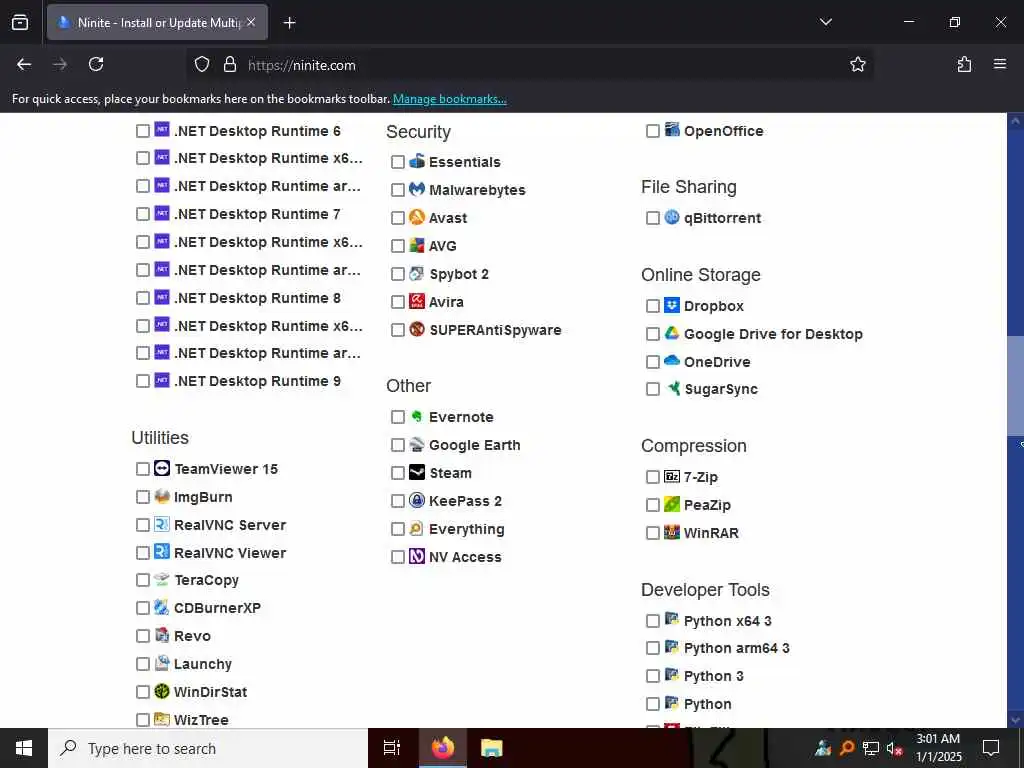Click the WinRAR books icon
The width and height of the screenshot is (1024, 768).
(672, 532)
